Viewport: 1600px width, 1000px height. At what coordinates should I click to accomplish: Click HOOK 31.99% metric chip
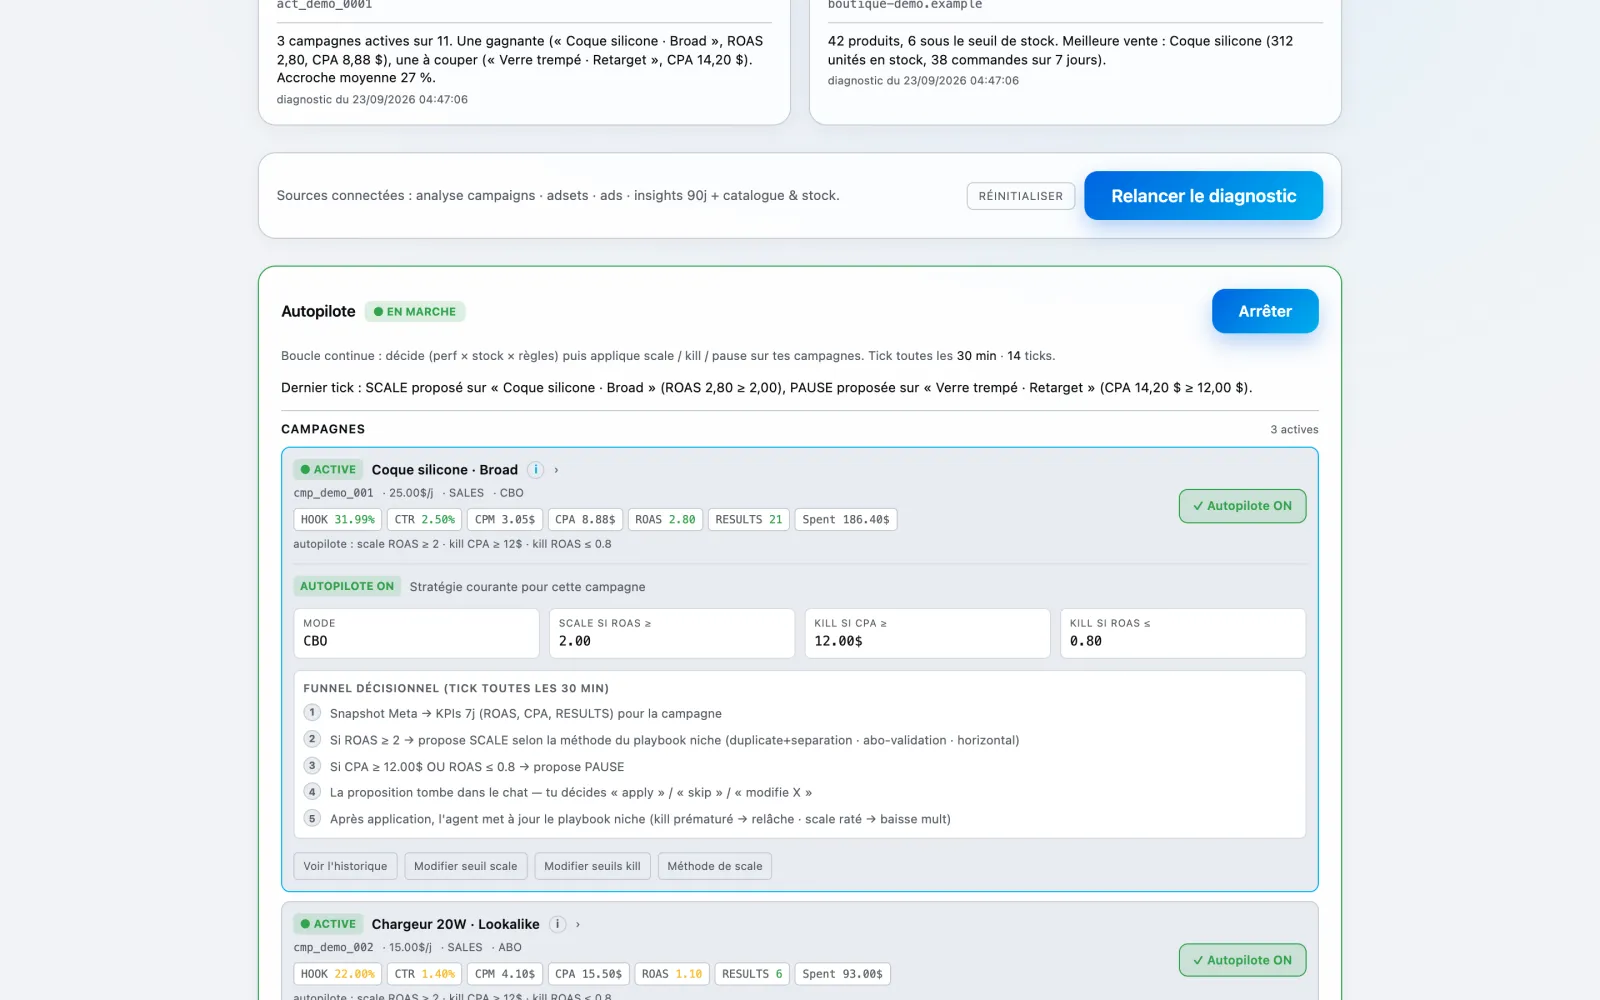(338, 520)
